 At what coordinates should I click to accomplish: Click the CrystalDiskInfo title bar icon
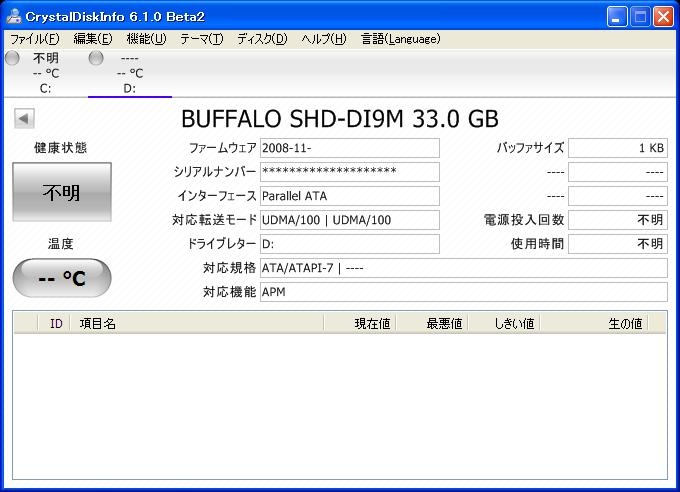click(x=14, y=16)
